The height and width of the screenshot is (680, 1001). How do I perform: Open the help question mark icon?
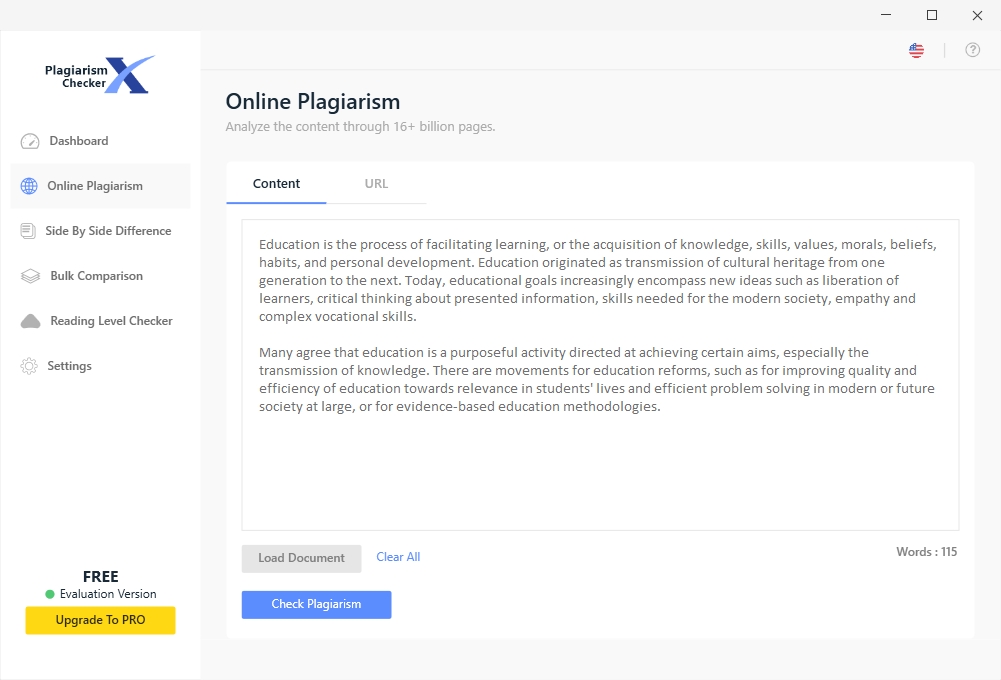point(972,49)
